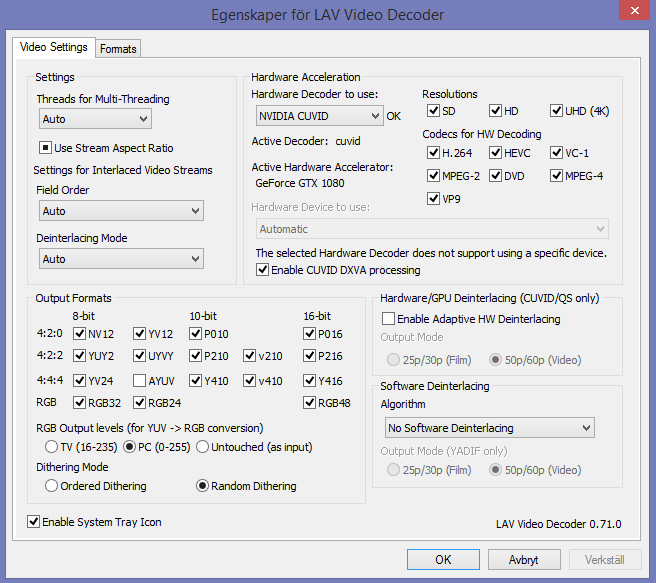656x583 pixels.
Task: Click the disabled Automatic hardware device dropdown
Action: pyautogui.click(x=432, y=229)
